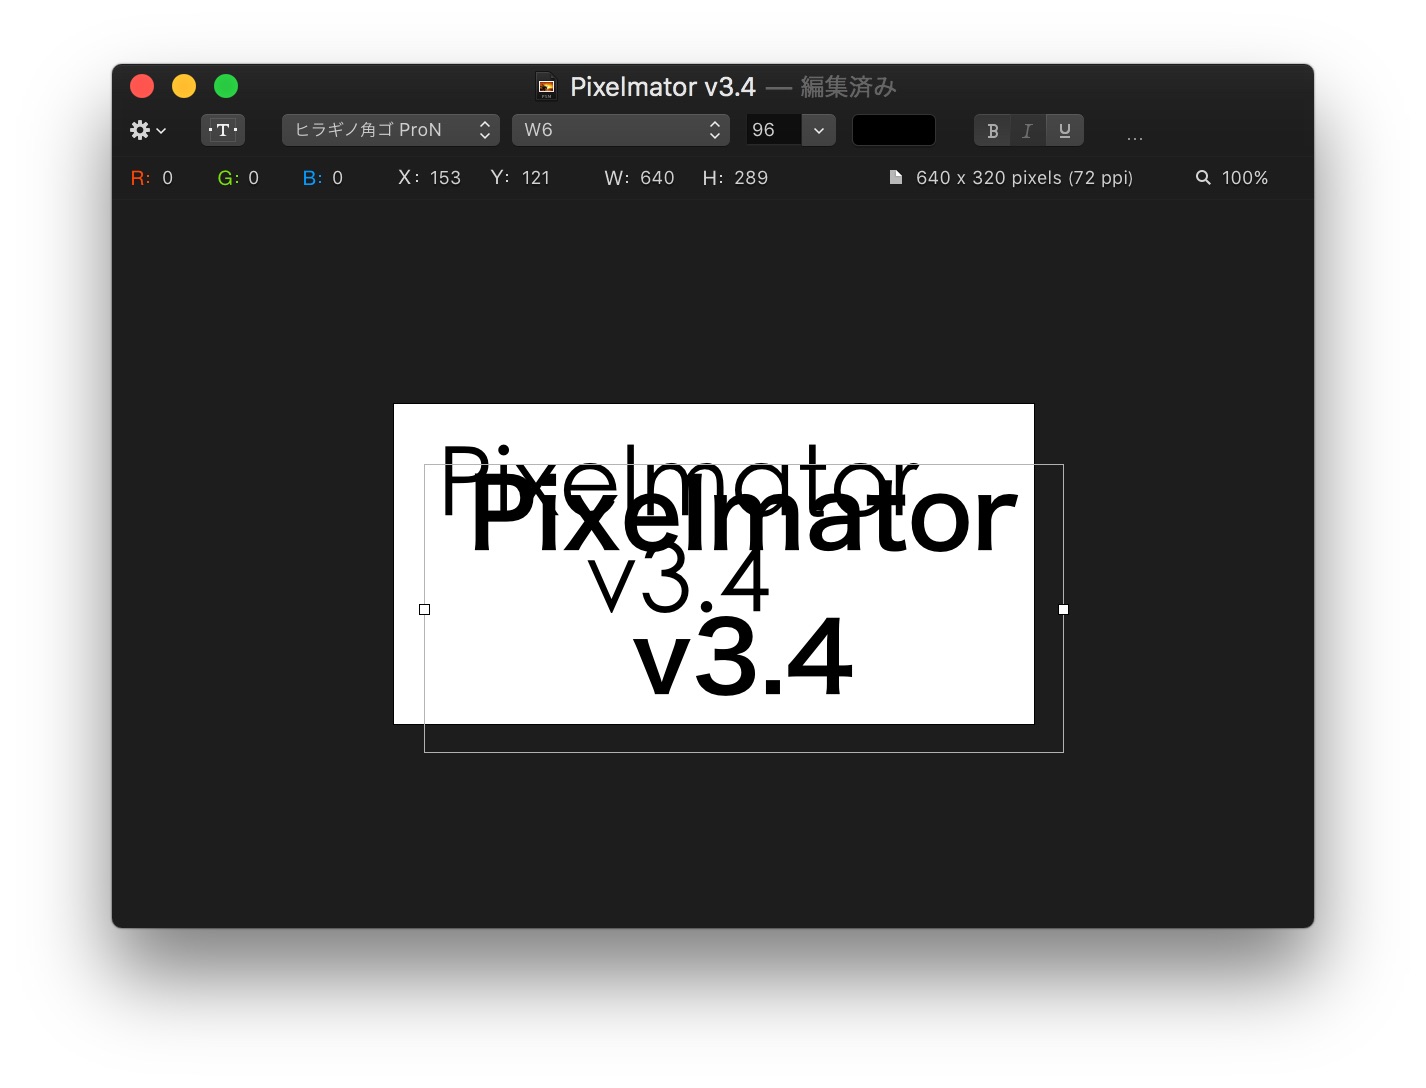Viewport: 1426px width, 1088px height.
Task: Open the black text color swatch
Action: pos(894,130)
